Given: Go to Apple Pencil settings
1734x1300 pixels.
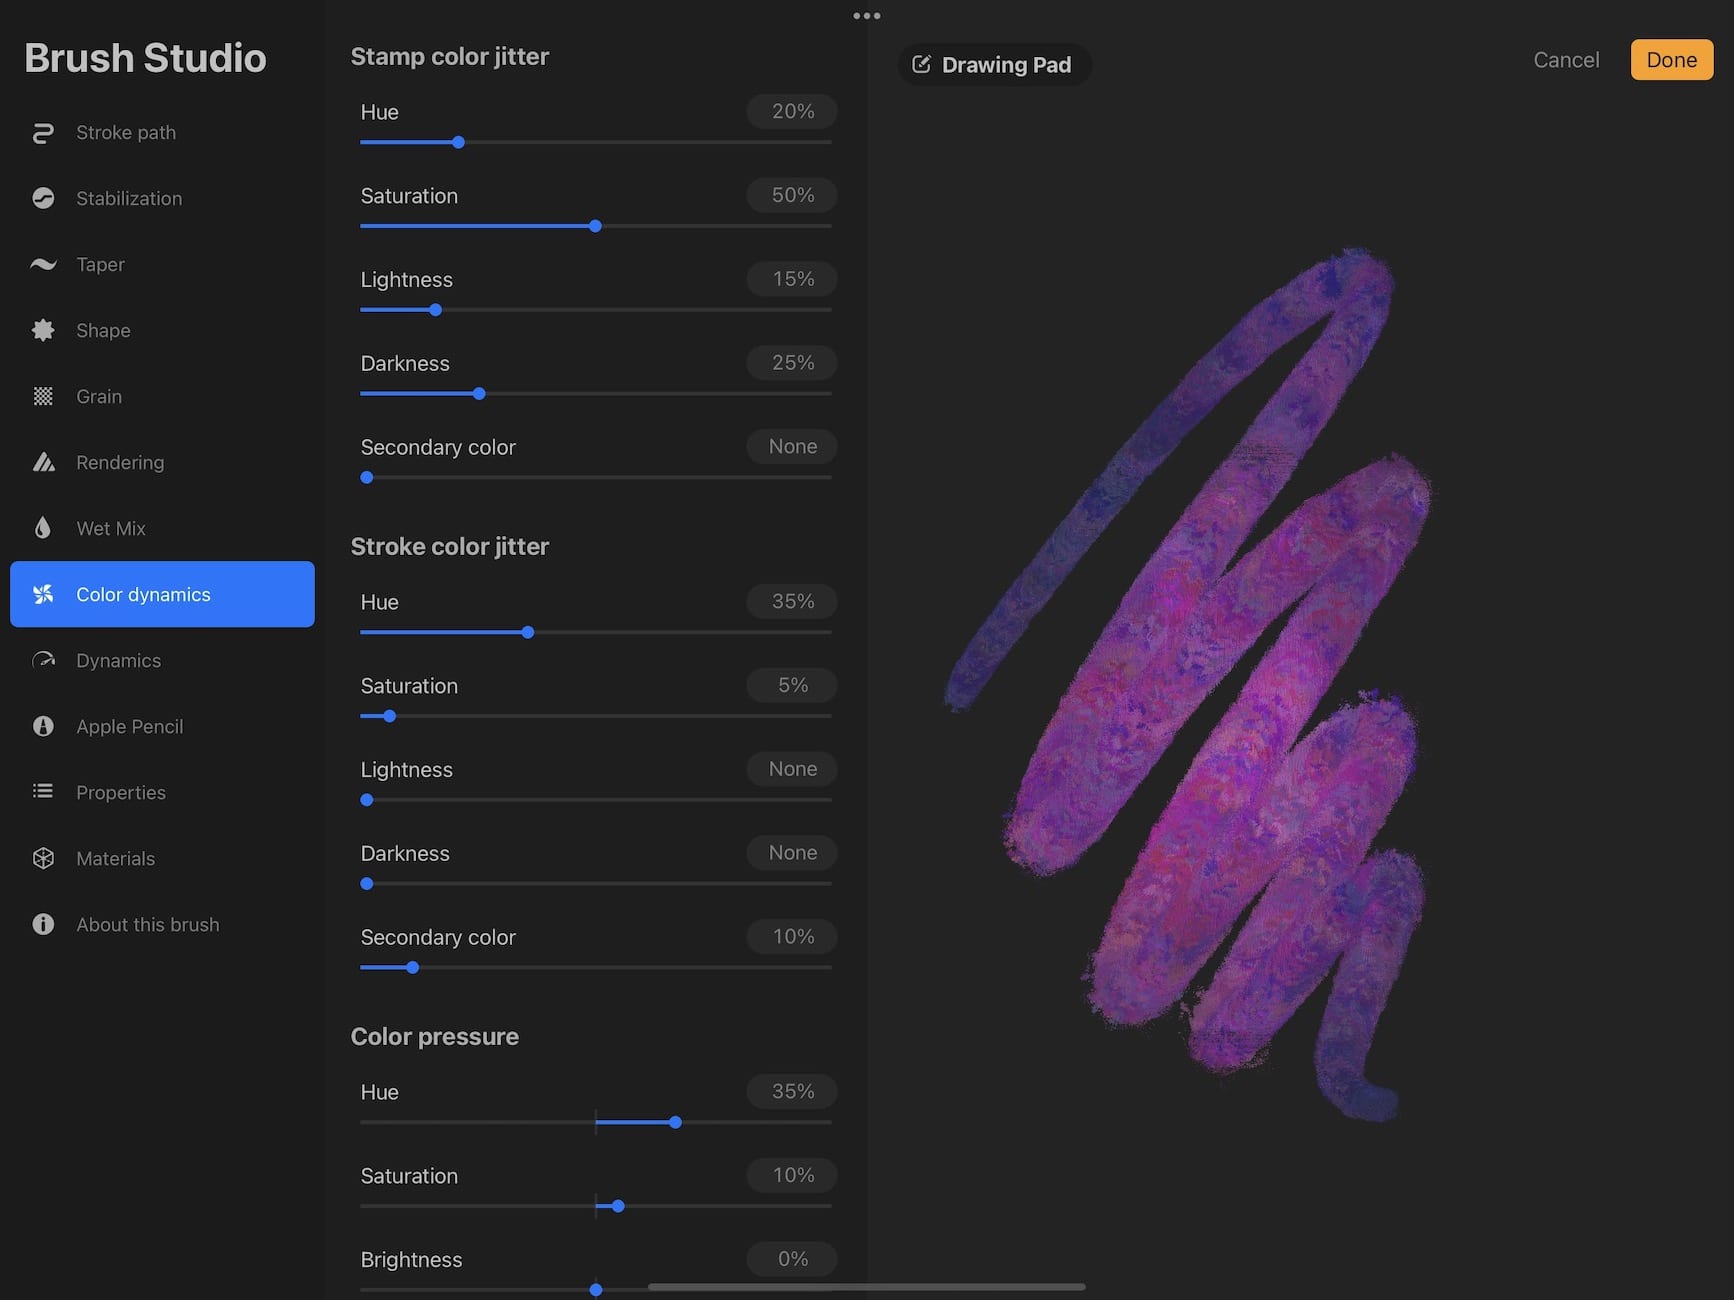Looking at the screenshot, I should (162, 726).
